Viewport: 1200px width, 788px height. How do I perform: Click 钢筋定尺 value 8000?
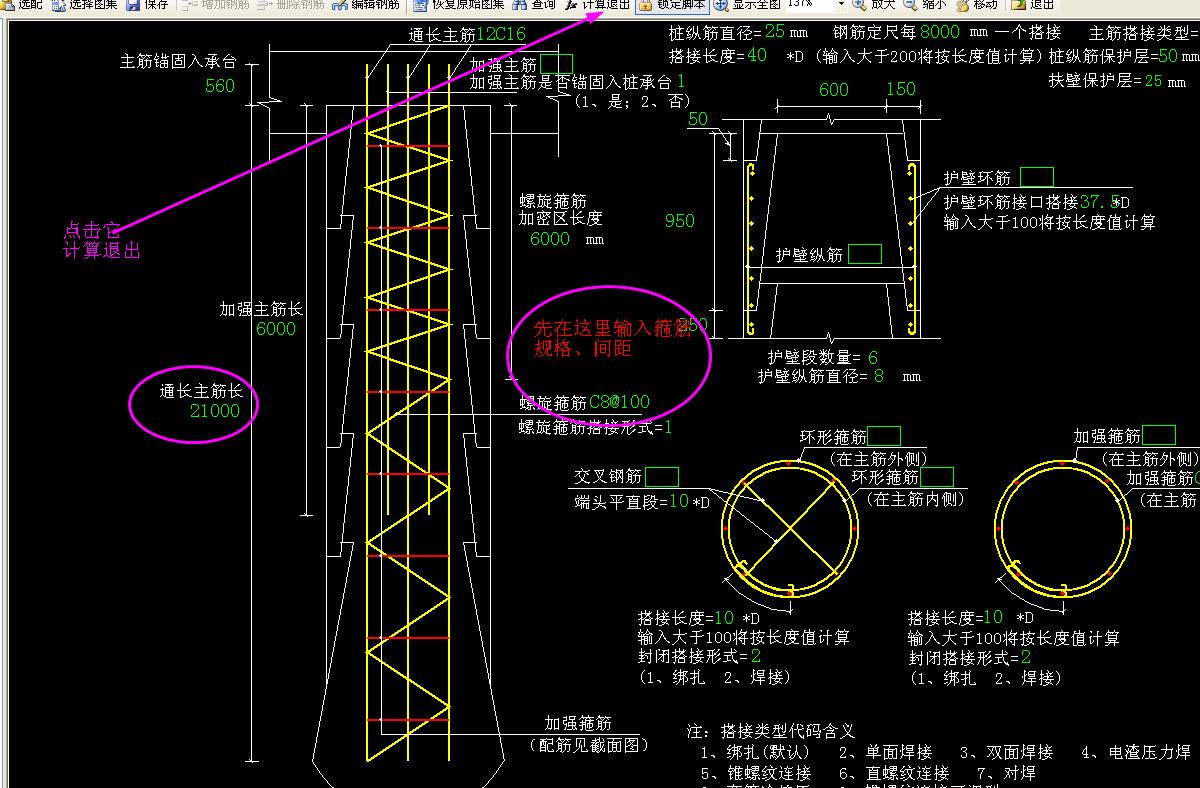coord(939,33)
